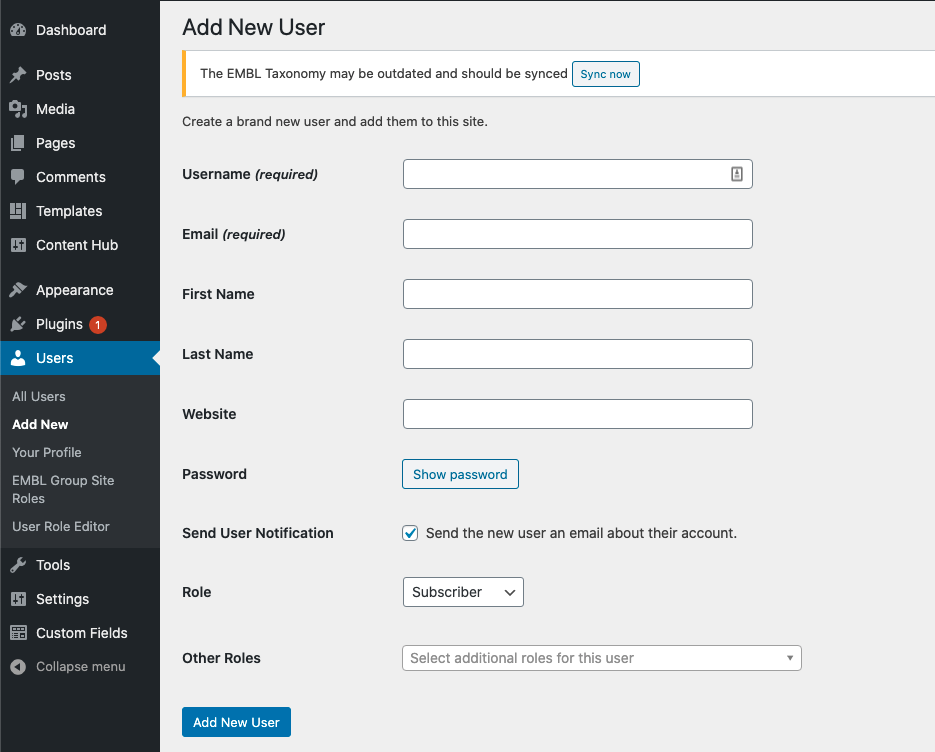
Task: Focus the Email input field
Action: click(x=577, y=234)
